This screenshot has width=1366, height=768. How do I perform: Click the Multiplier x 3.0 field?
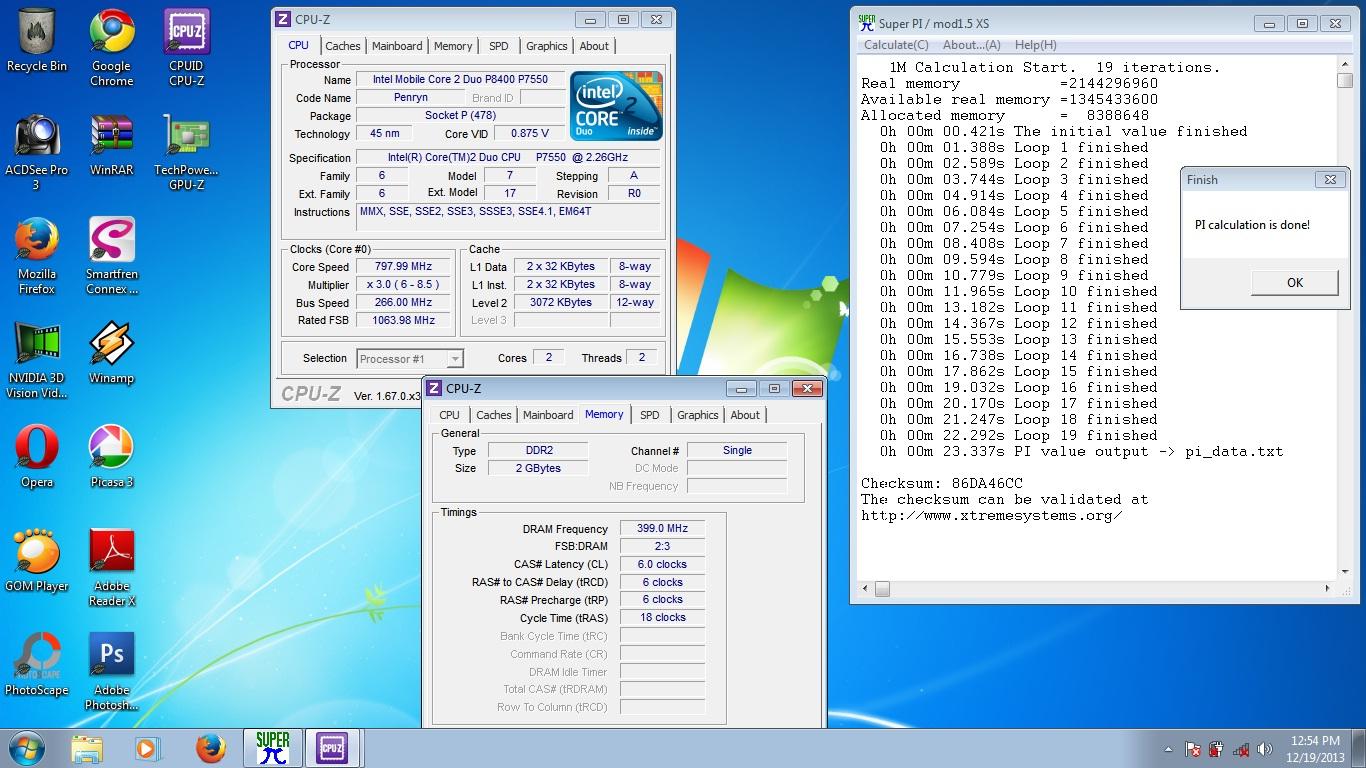tap(404, 285)
